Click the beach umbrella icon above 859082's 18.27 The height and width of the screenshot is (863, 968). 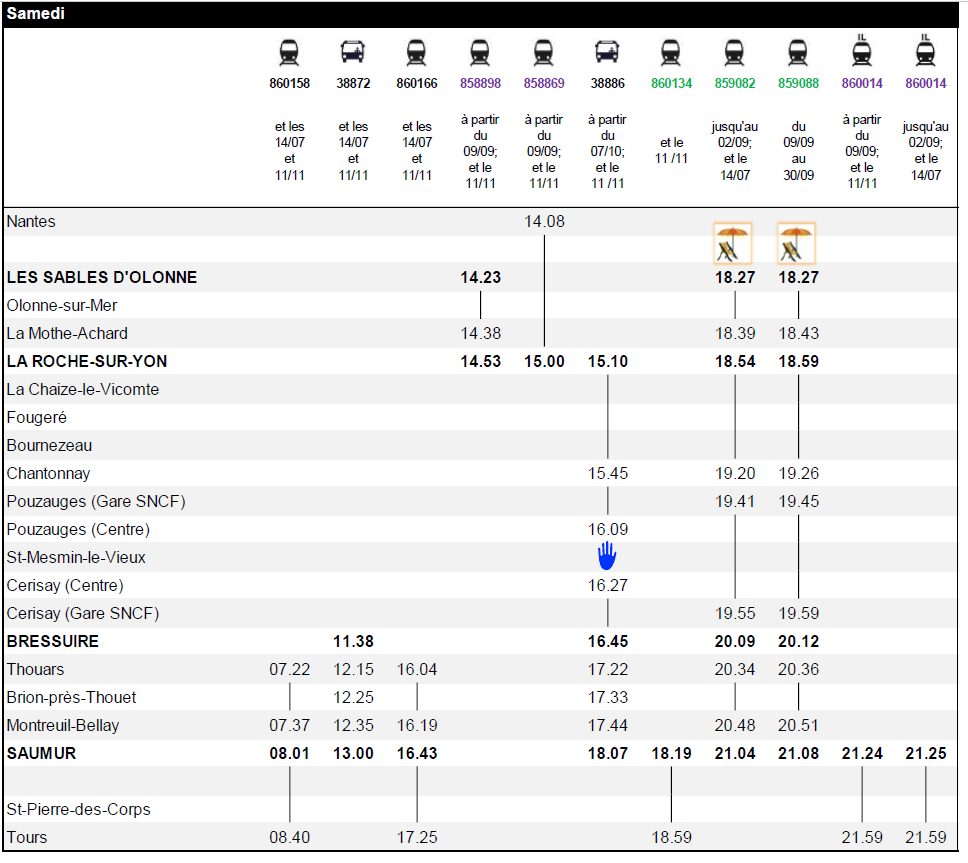click(x=733, y=243)
